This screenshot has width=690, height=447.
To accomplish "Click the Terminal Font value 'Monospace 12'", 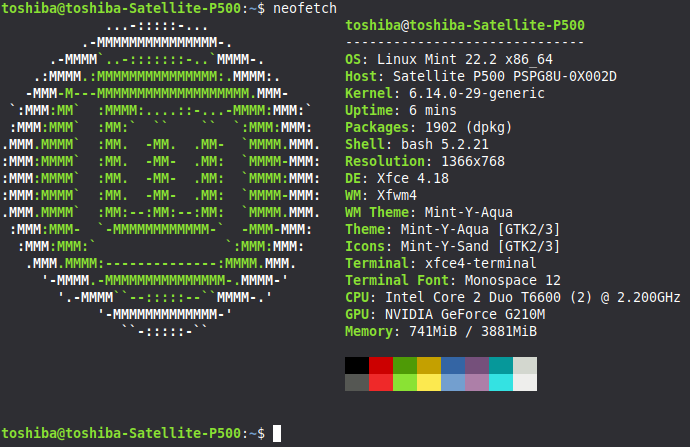I will [x=513, y=280].
